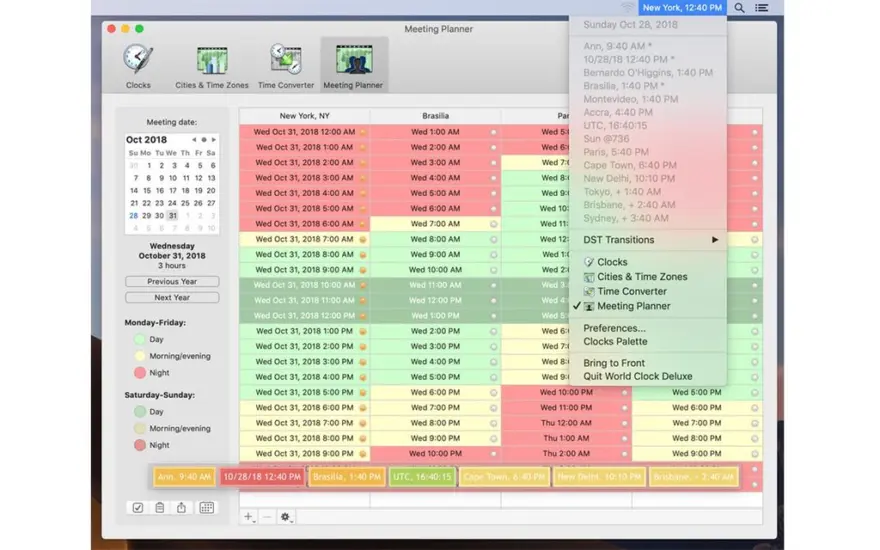Go to previous month in calendar
The image size is (880, 550).
[x=194, y=140]
